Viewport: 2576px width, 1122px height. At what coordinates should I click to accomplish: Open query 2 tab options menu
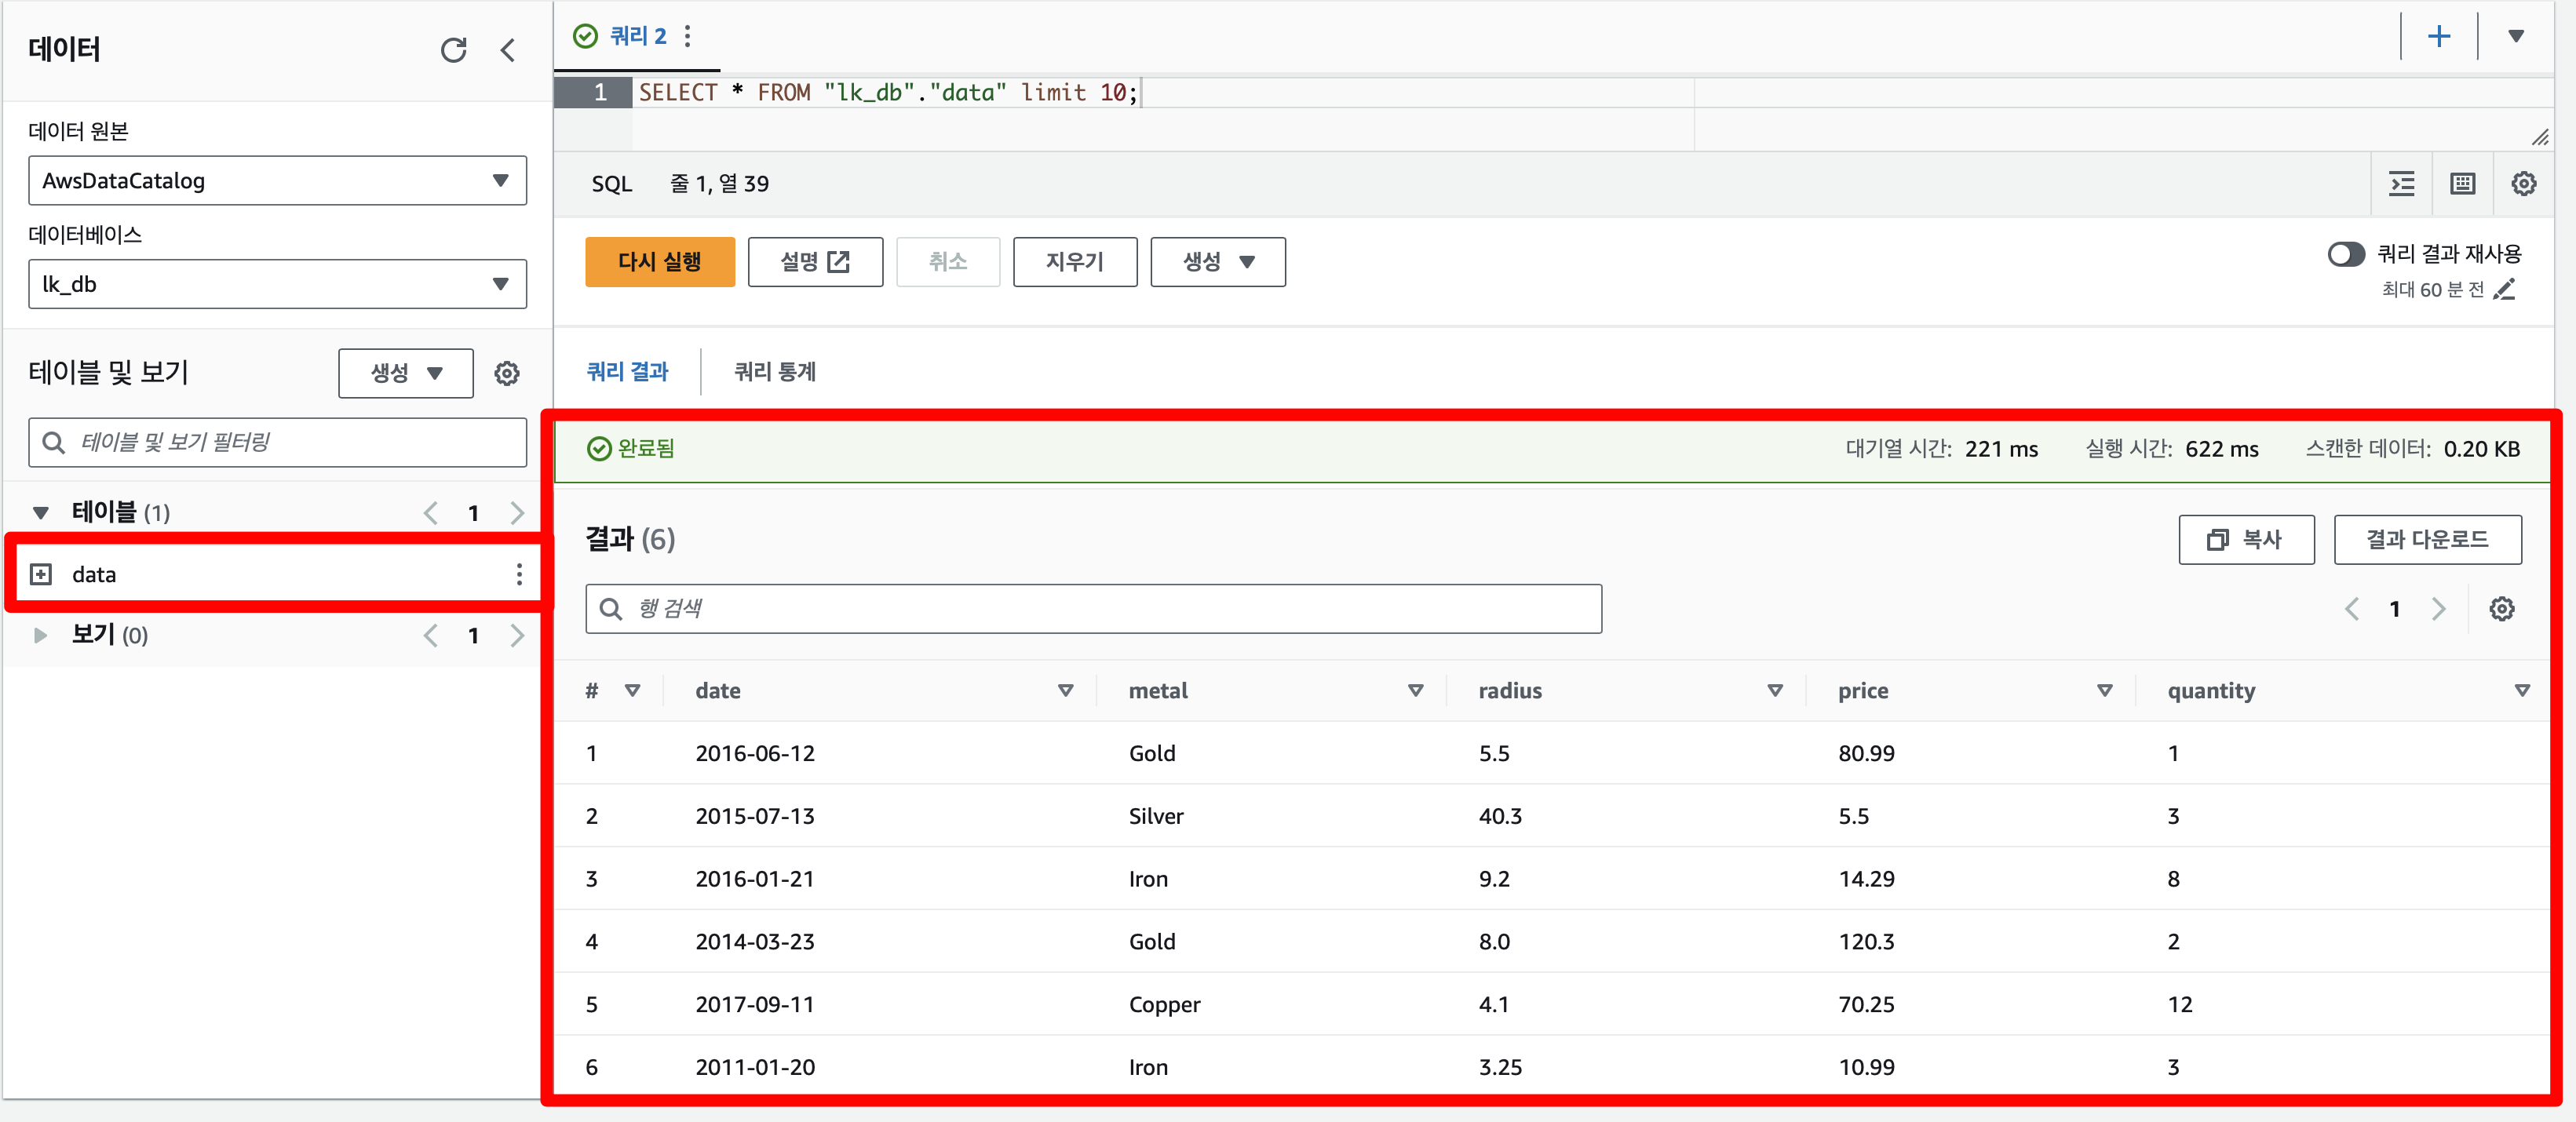pyautogui.click(x=688, y=36)
